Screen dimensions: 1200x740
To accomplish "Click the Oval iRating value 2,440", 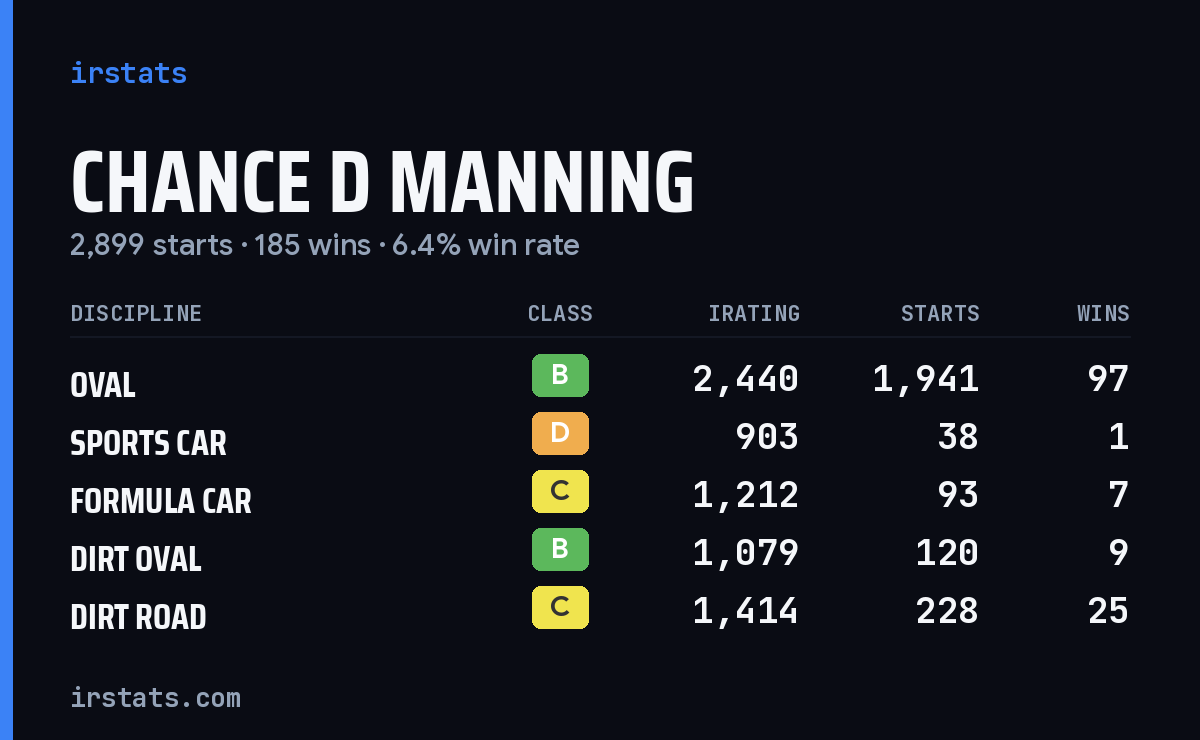I will [x=746, y=379].
